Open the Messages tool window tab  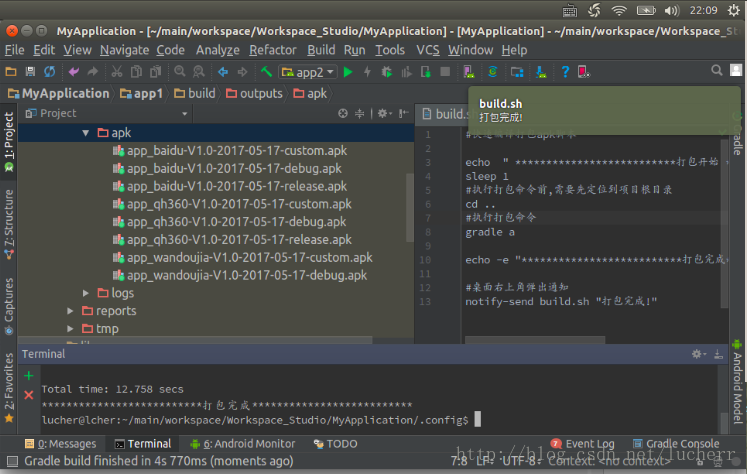[x=61, y=444]
